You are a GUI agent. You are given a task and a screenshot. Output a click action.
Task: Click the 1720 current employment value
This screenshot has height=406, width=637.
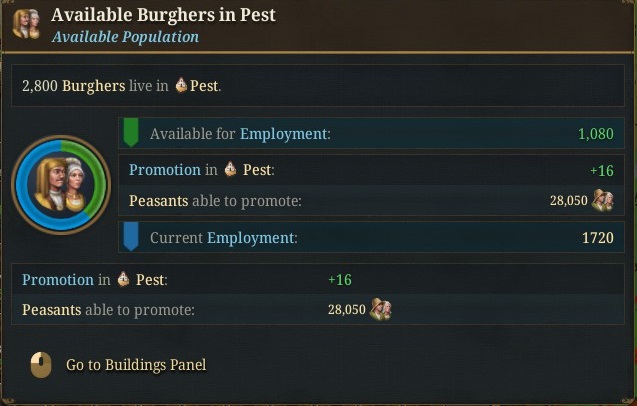597,238
